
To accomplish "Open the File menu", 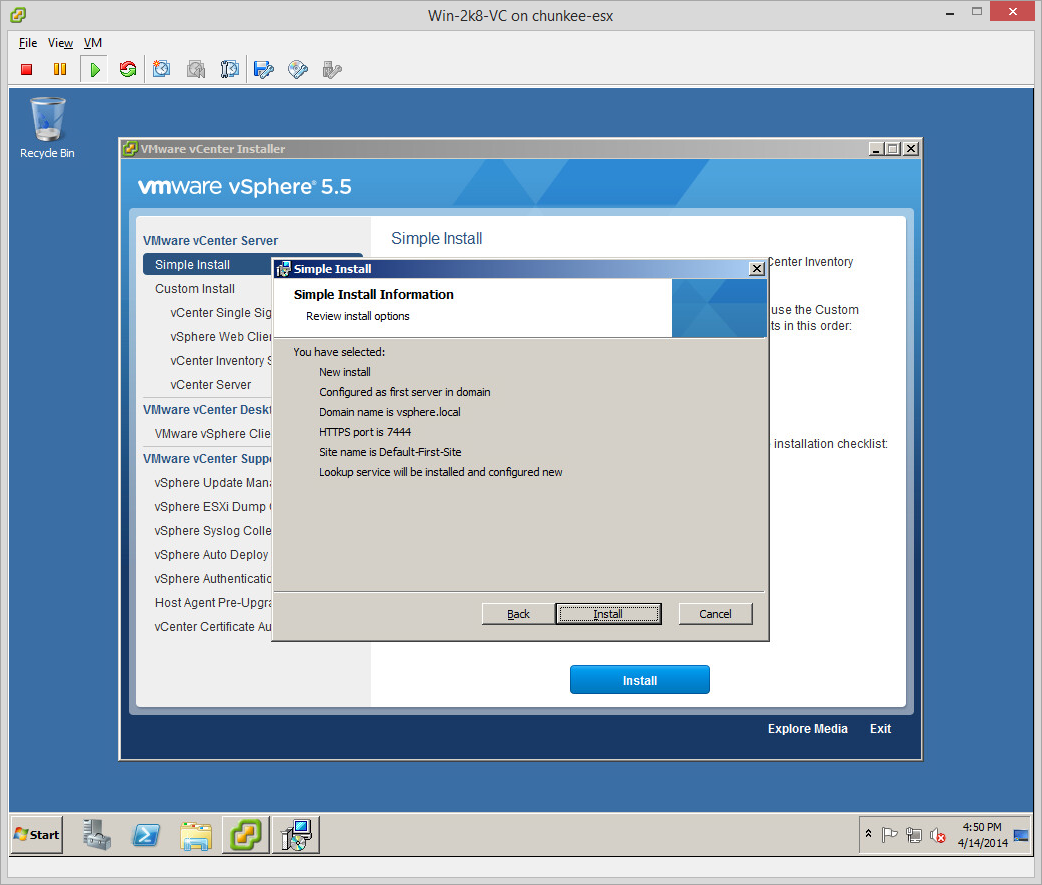I will tap(28, 43).
